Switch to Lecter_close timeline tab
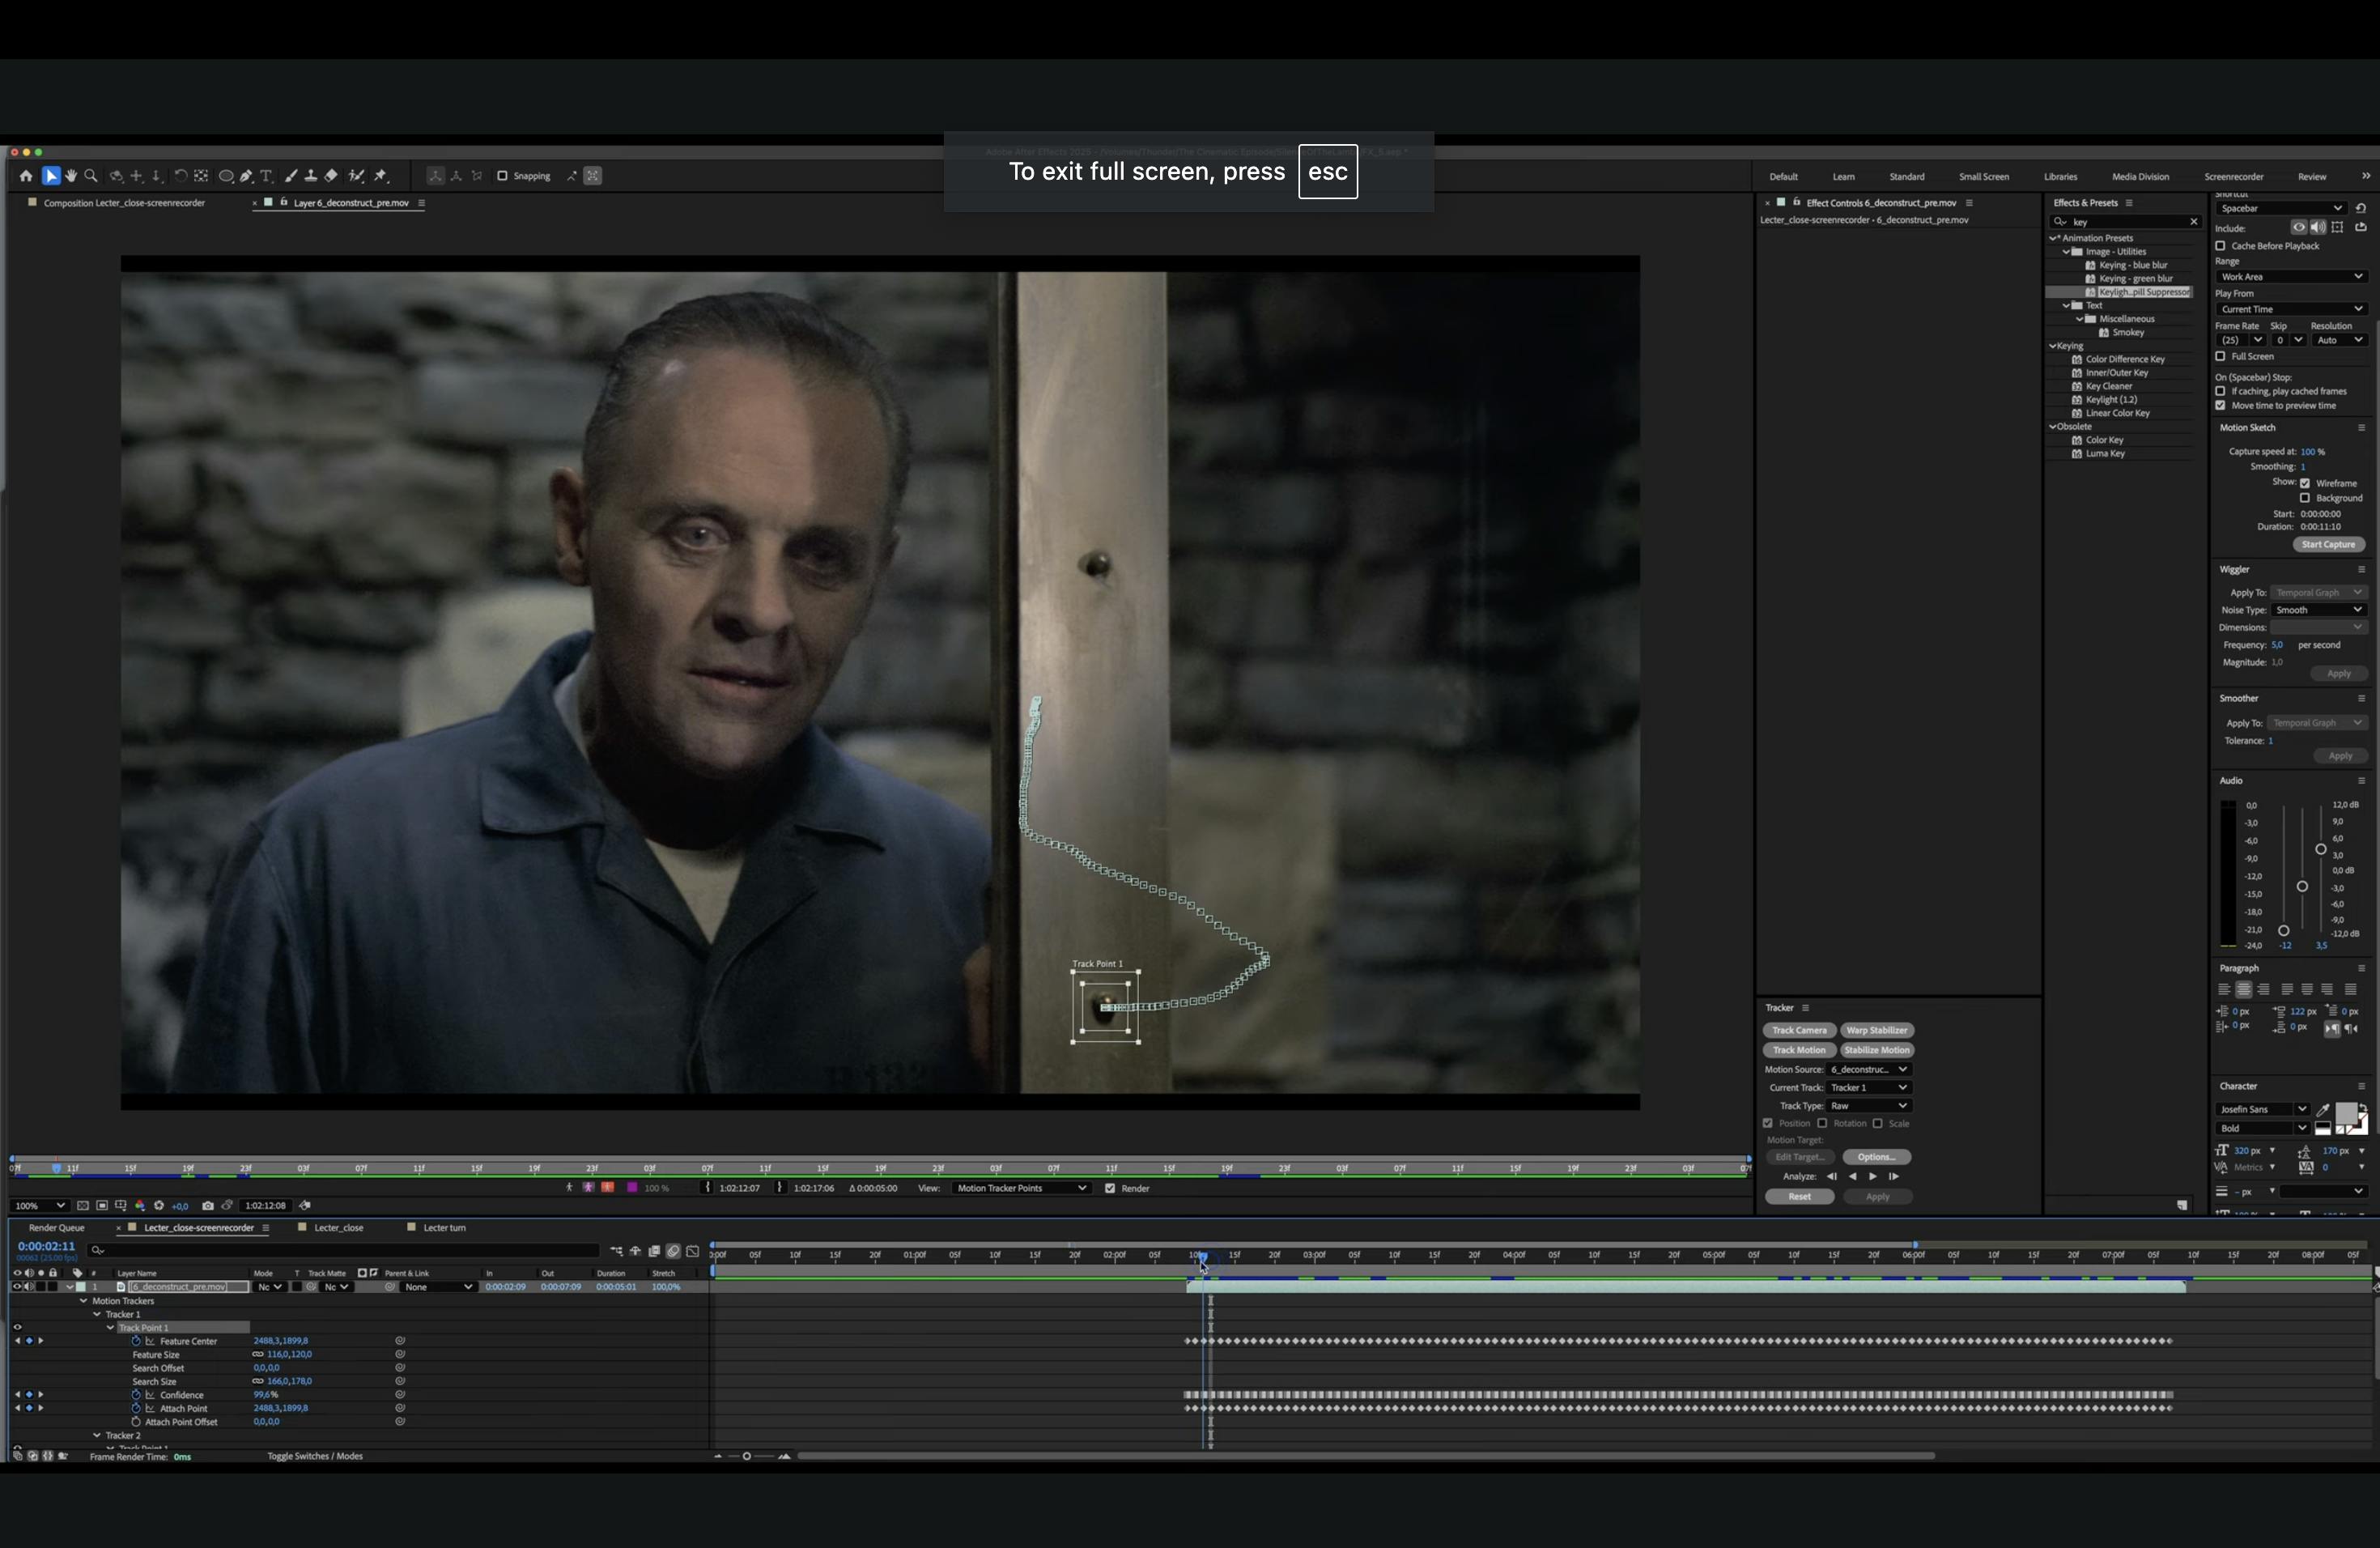This screenshot has height=1548, width=2380. click(338, 1228)
